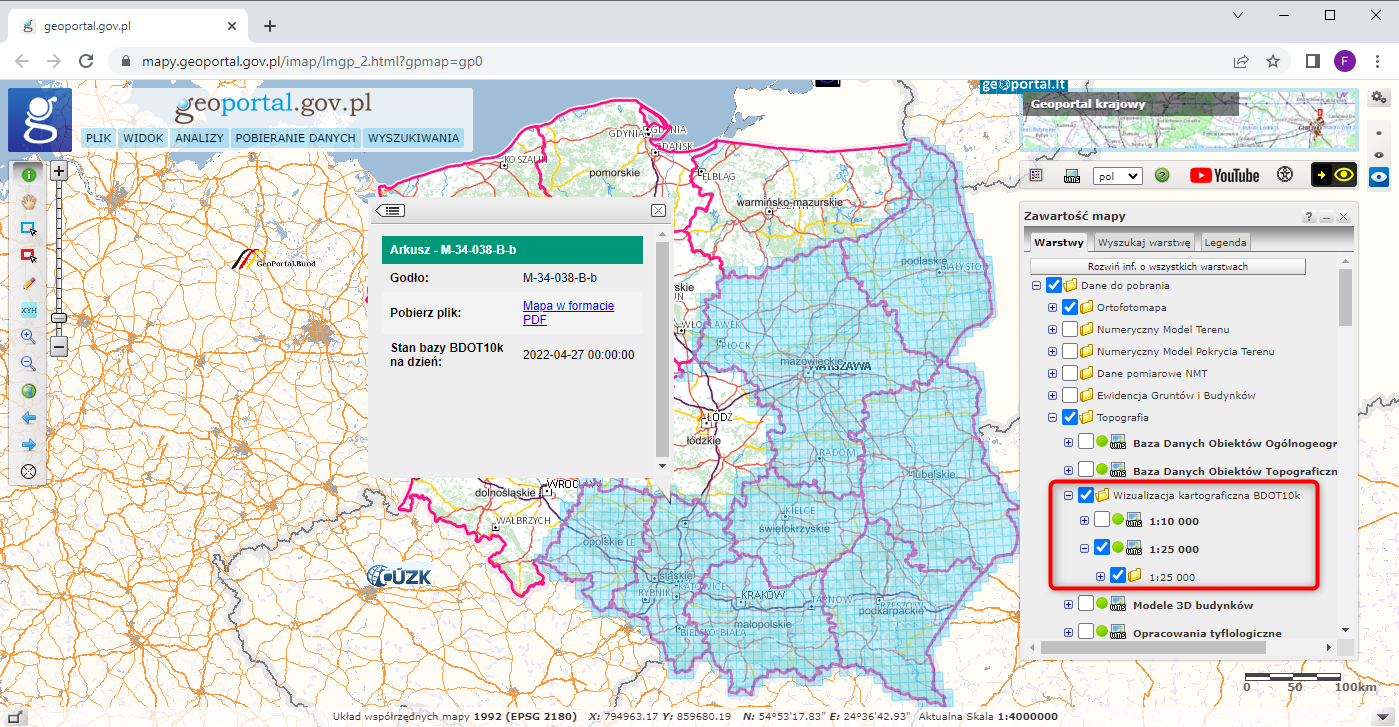Expand the Numeryczny Model Terenu node
The image size is (1399, 727).
pos(1052,329)
